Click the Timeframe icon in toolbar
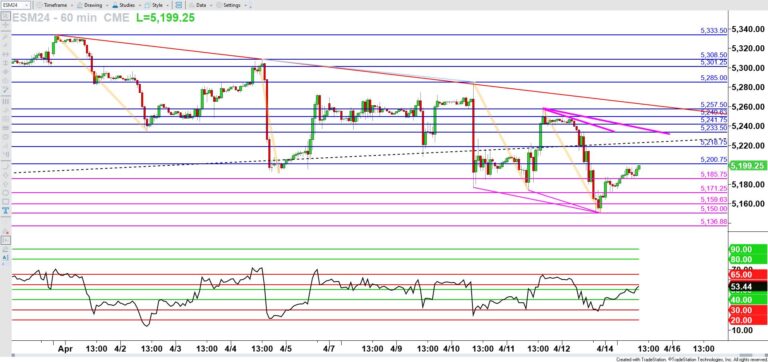Screen dimensions: 768x362 pos(39,5)
